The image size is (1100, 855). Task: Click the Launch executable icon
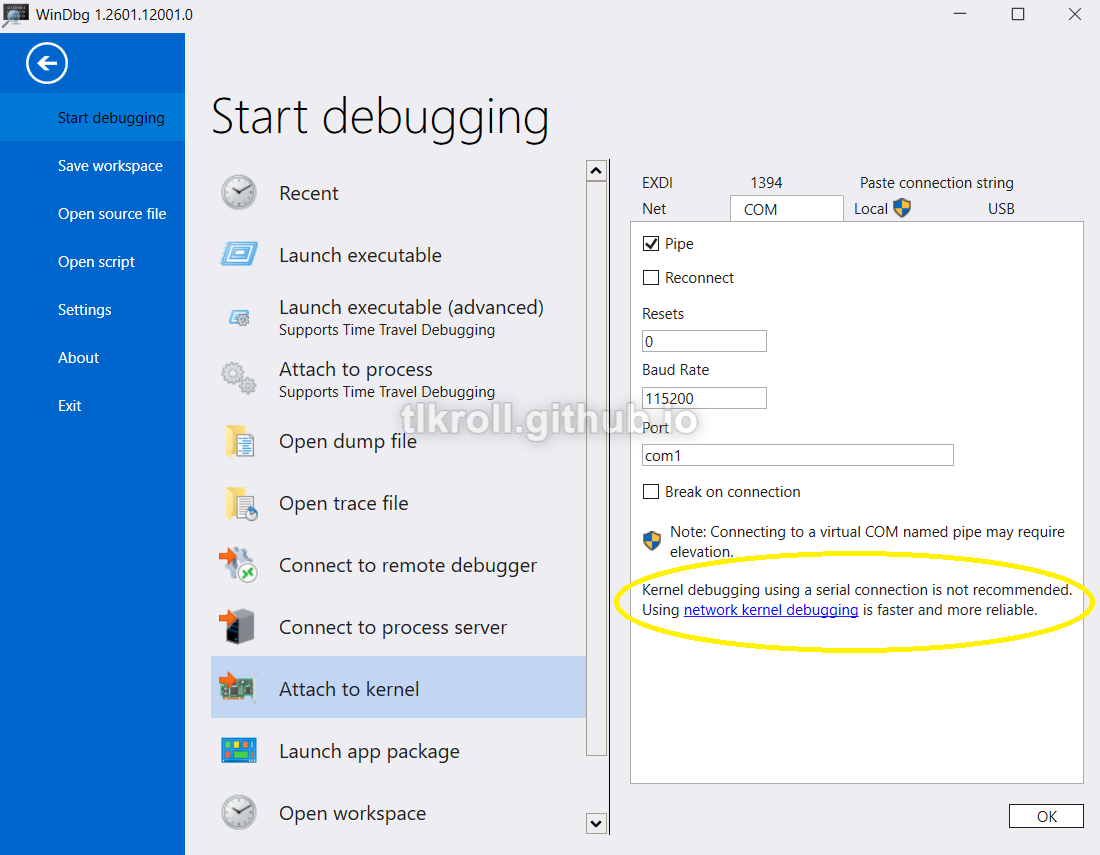pos(239,255)
